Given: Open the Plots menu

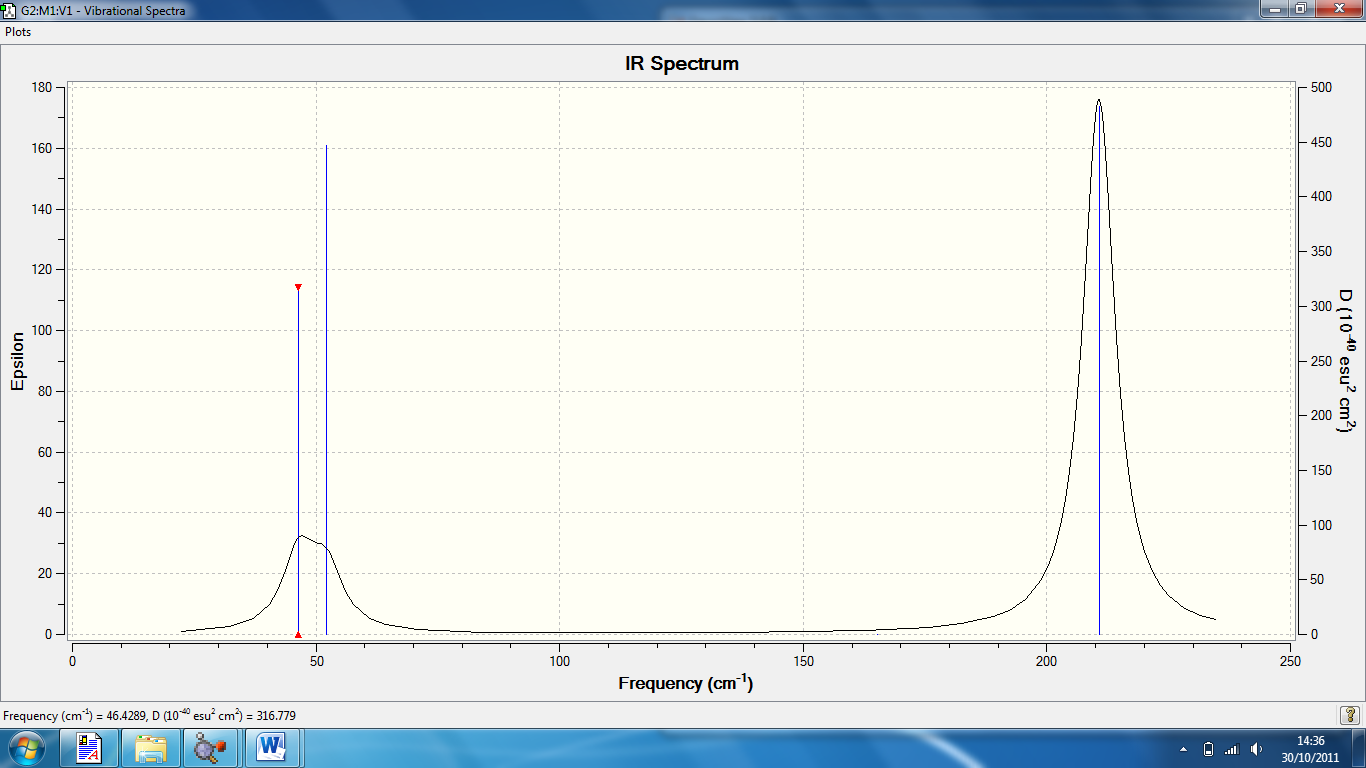Looking at the screenshot, I should (x=18, y=32).
